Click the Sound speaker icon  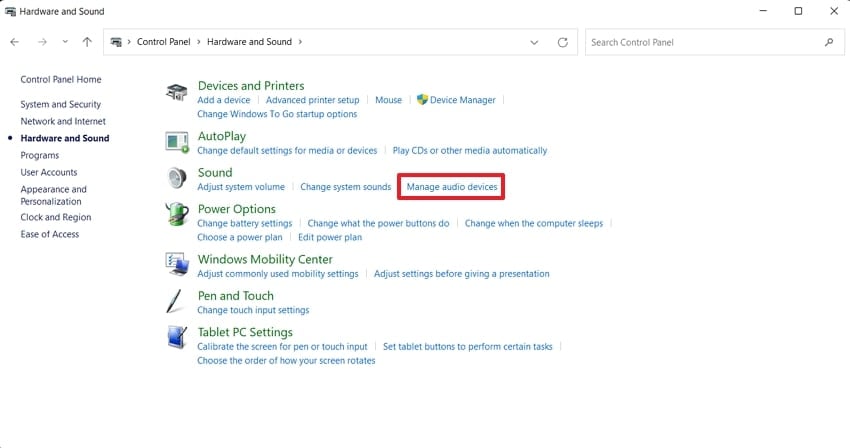[x=176, y=178]
